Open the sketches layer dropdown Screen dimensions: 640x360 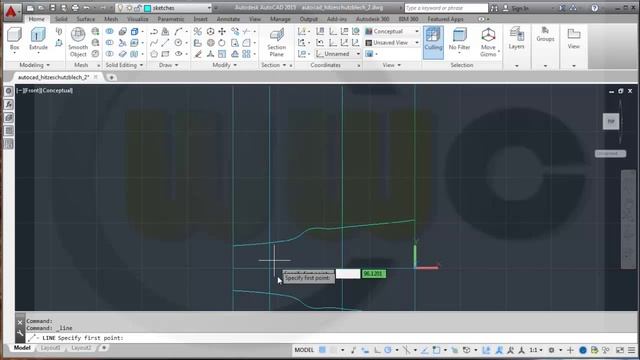209,8
